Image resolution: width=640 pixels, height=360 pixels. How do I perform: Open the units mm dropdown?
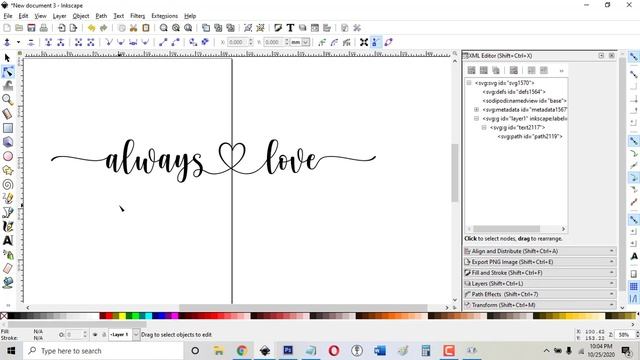(x=305, y=42)
